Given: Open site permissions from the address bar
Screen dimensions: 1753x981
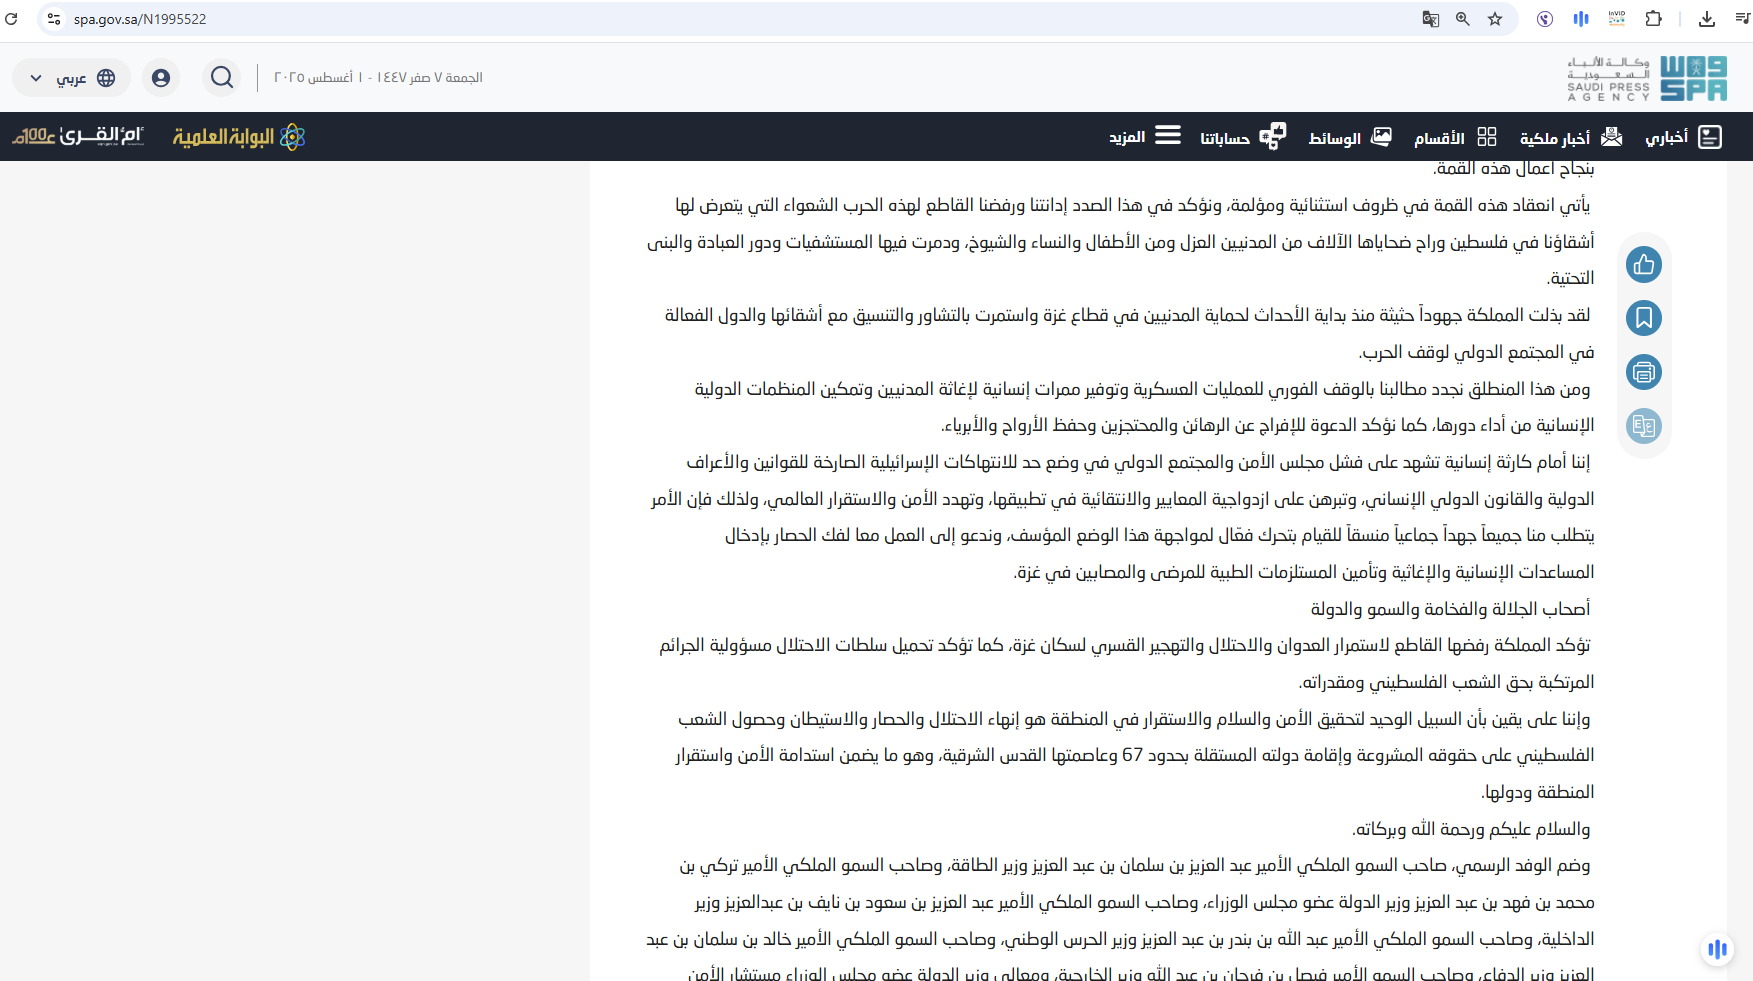Looking at the screenshot, I should (x=54, y=18).
